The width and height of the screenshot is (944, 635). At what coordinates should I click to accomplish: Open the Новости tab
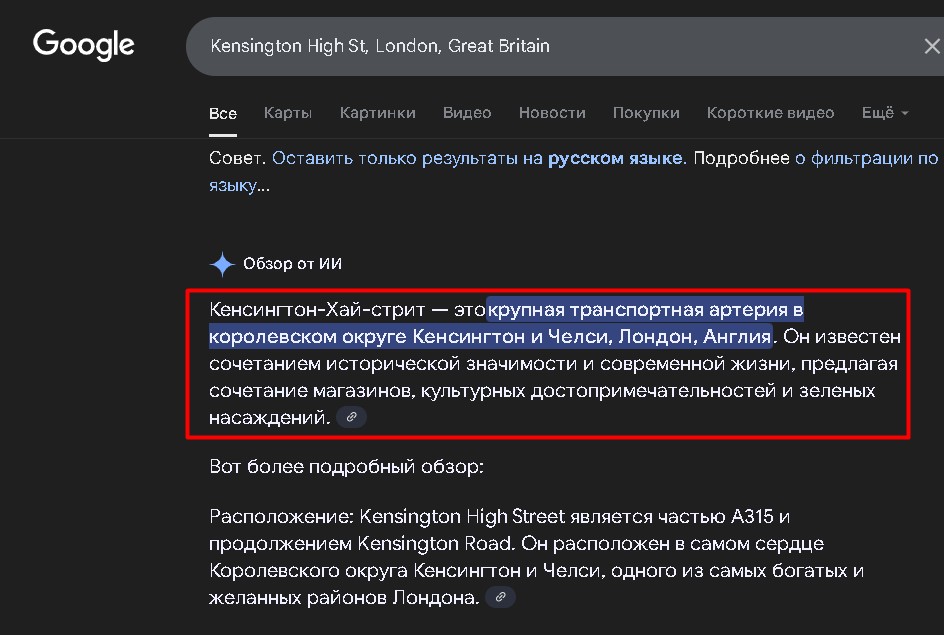(x=552, y=113)
